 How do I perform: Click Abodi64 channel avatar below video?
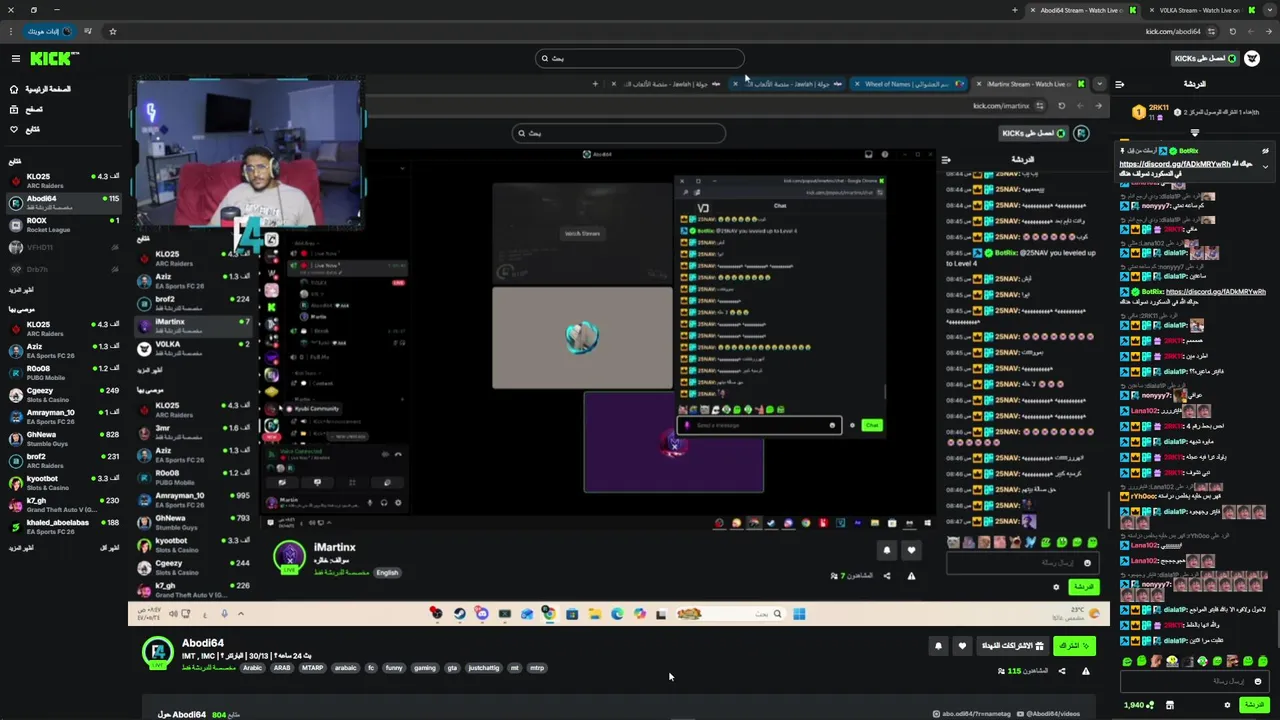(x=157, y=652)
